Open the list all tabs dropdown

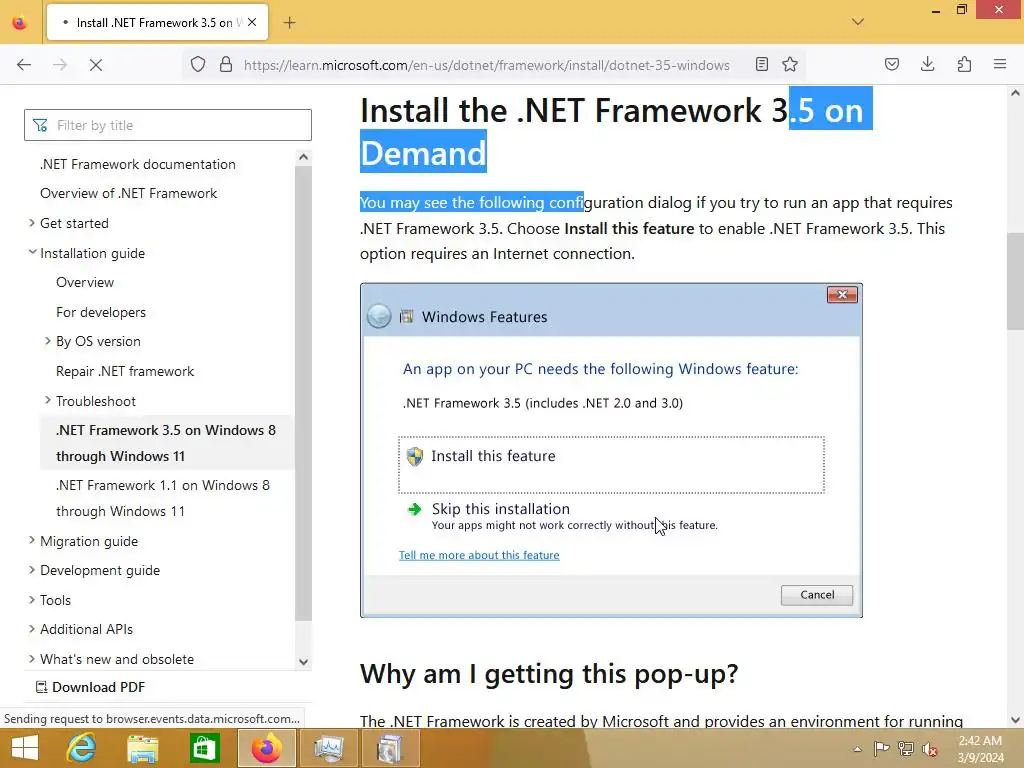[x=858, y=22]
